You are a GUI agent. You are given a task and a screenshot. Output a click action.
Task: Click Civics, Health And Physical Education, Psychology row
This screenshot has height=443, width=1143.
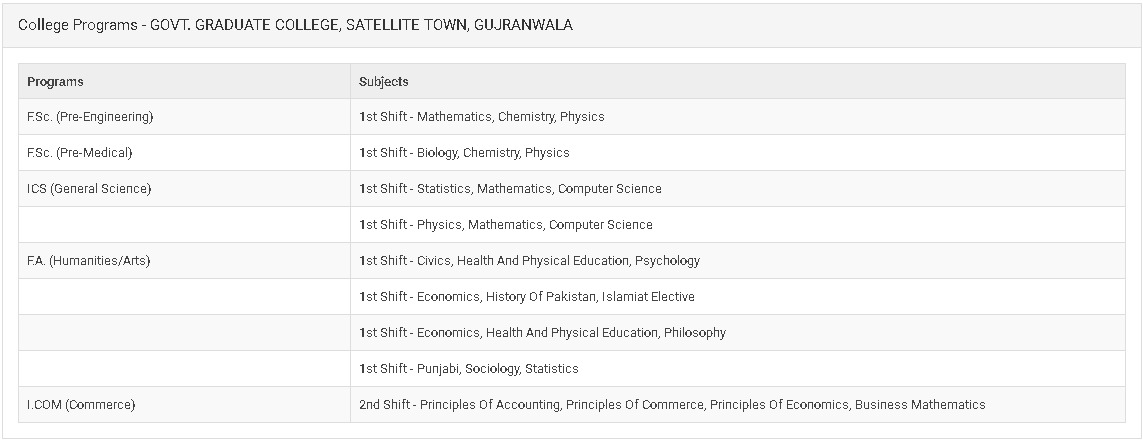coord(529,261)
